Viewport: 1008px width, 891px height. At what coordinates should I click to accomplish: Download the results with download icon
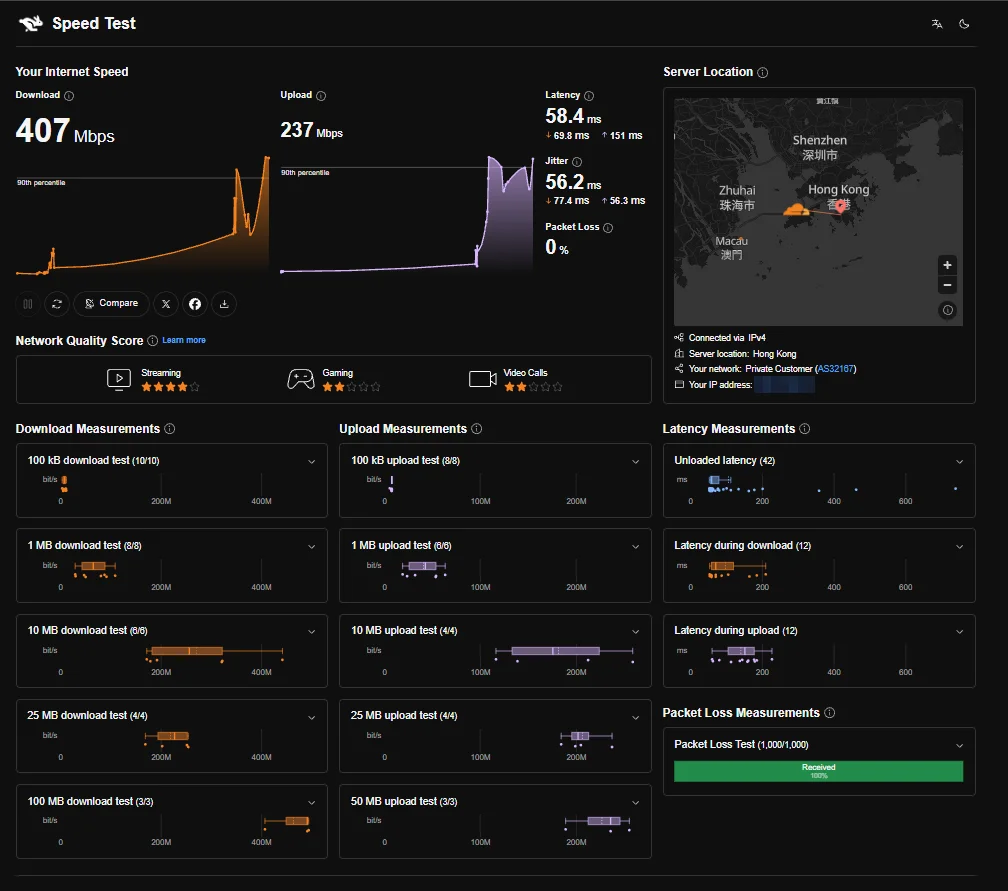224,303
